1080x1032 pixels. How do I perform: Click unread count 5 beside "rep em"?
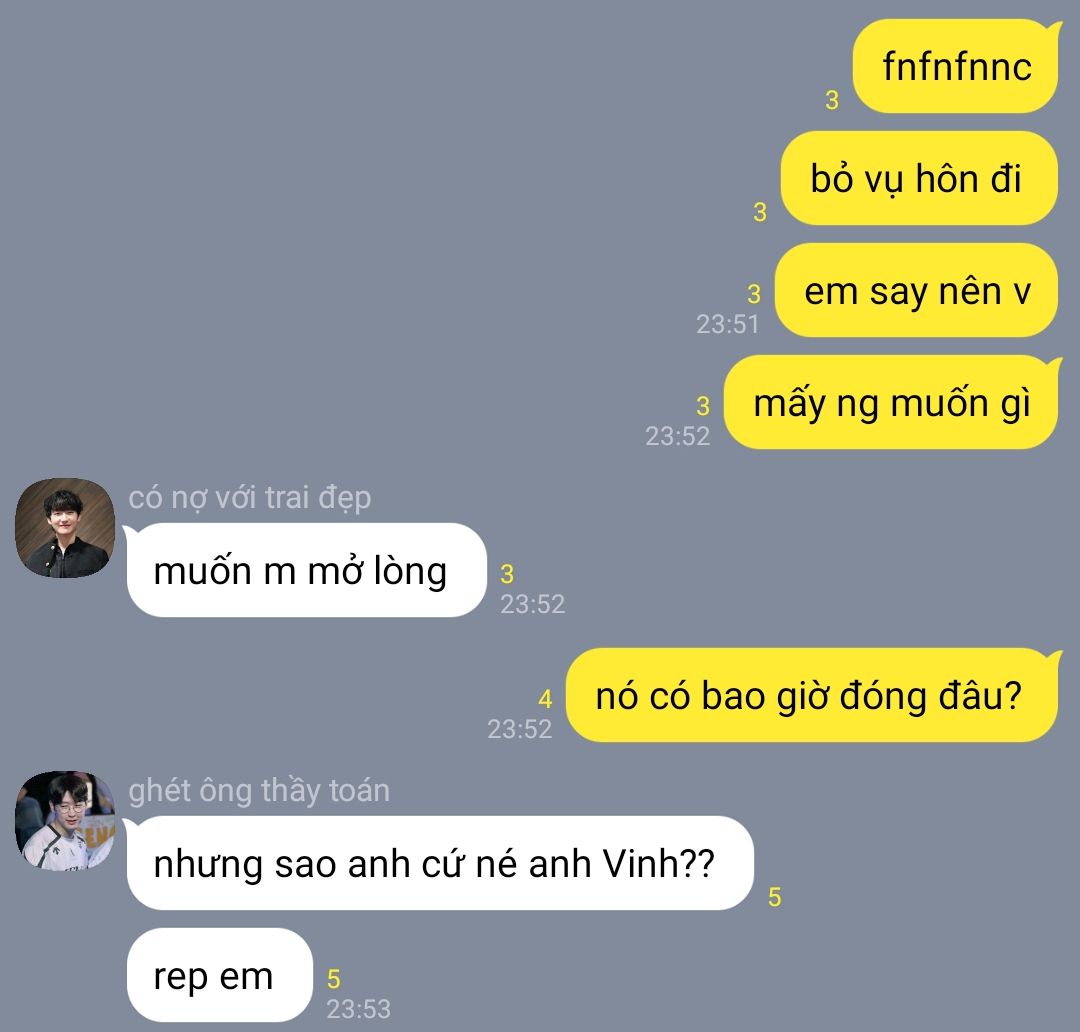click(334, 979)
